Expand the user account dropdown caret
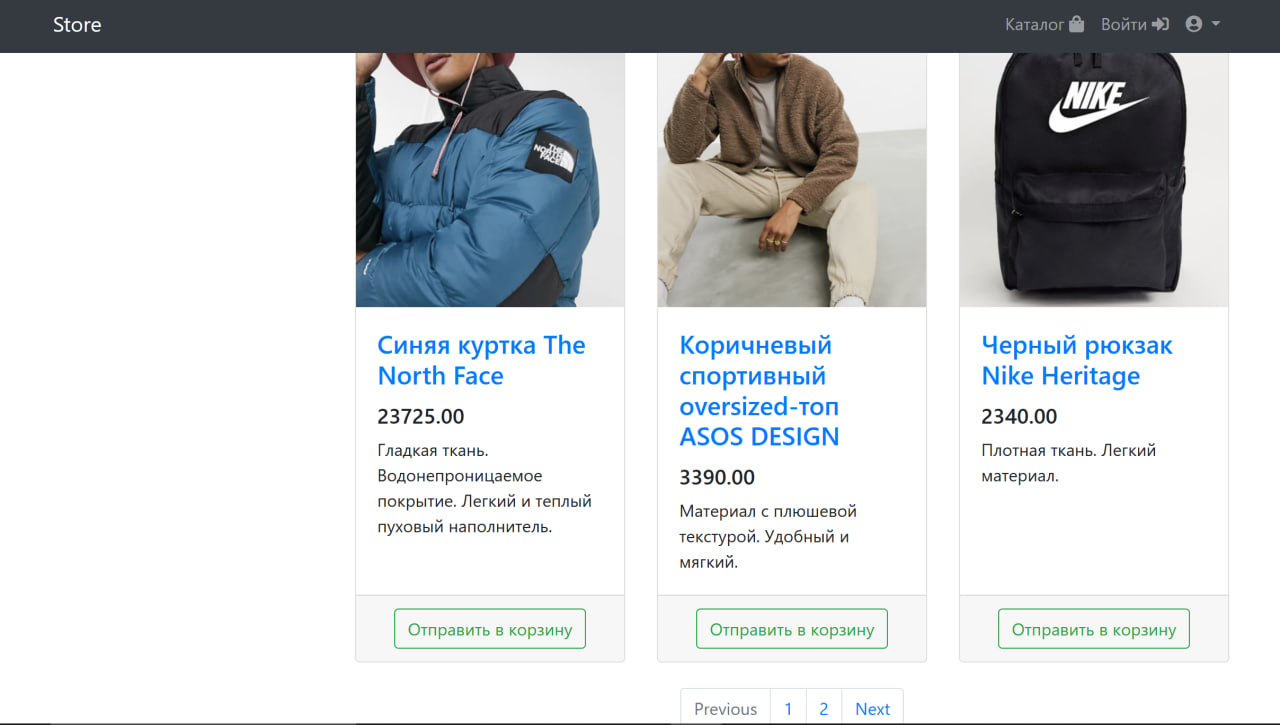The height and width of the screenshot is (725, 1280). pos(1216,24)
